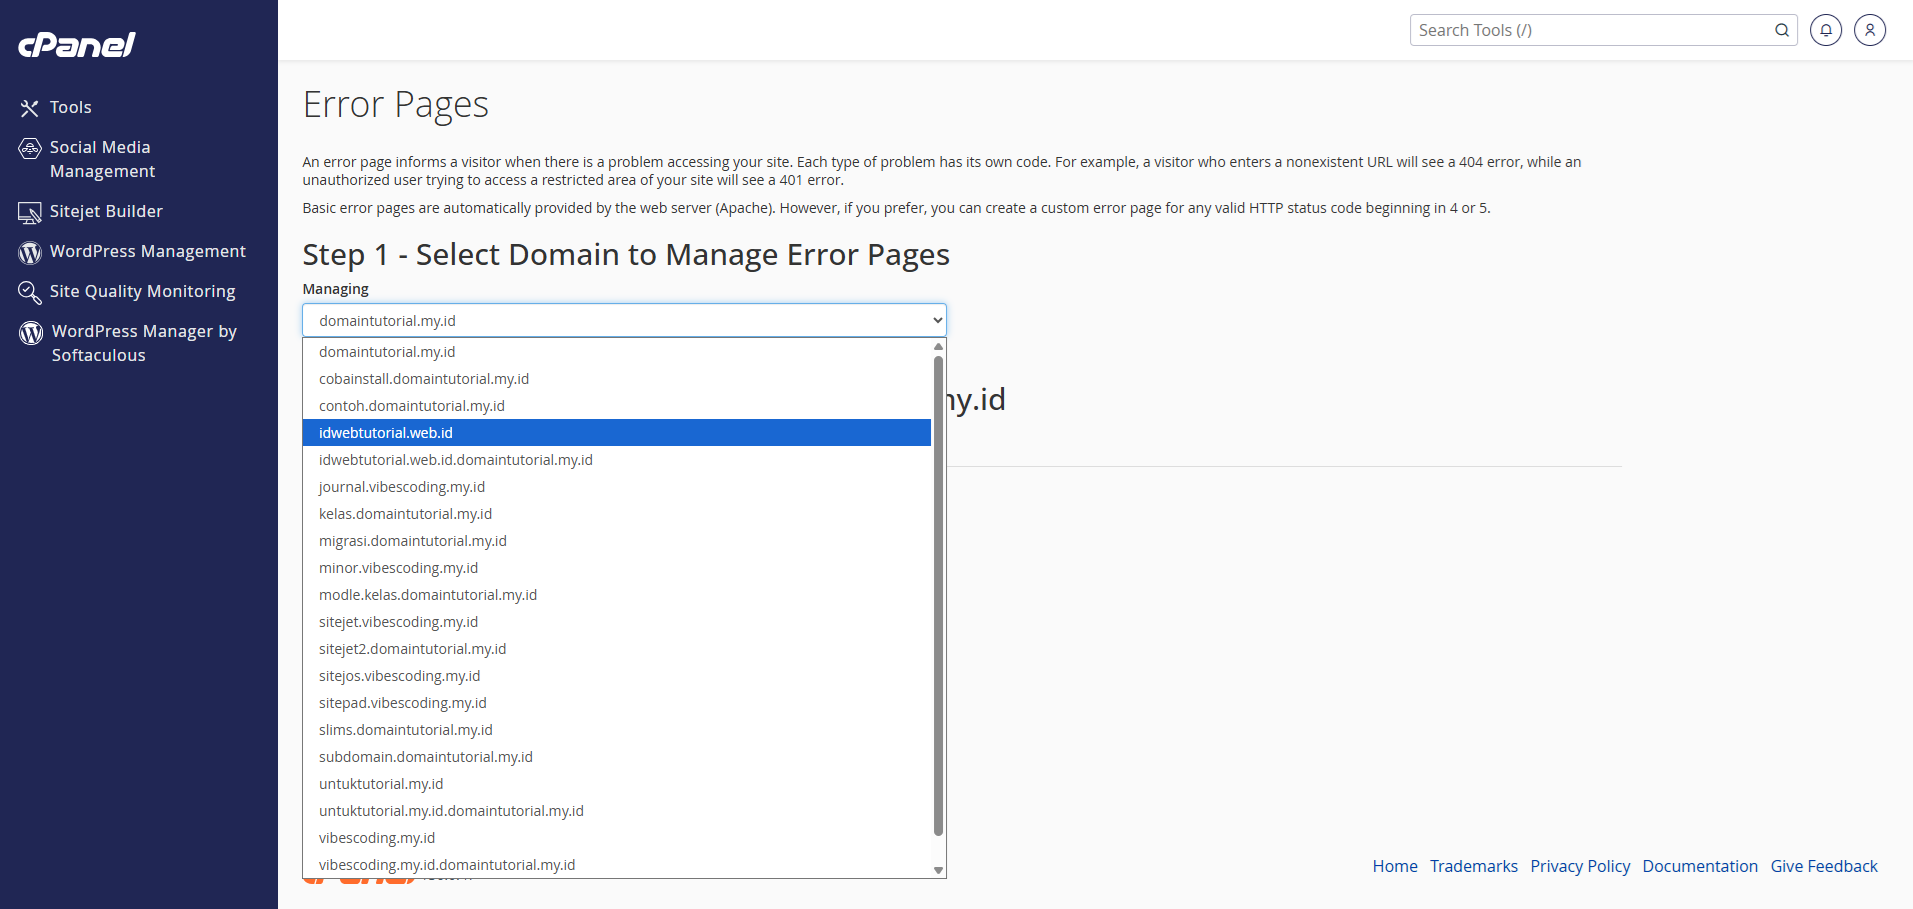Pick vibescoding.my.id from list
Image resolution: width=1913 pixels, height=909 pixels.
(x=617, y=838)
